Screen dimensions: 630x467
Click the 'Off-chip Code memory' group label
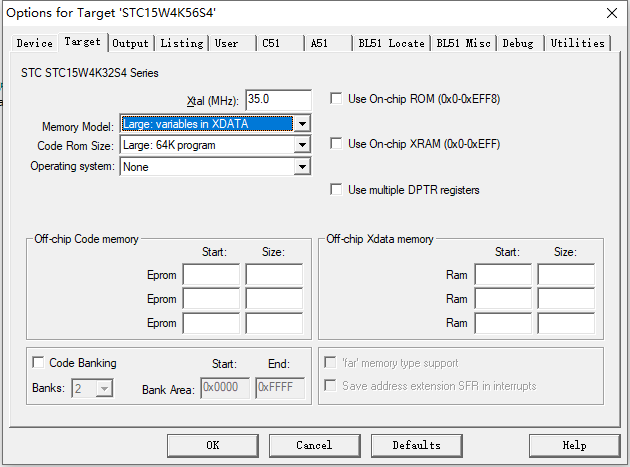click(86, 239)
